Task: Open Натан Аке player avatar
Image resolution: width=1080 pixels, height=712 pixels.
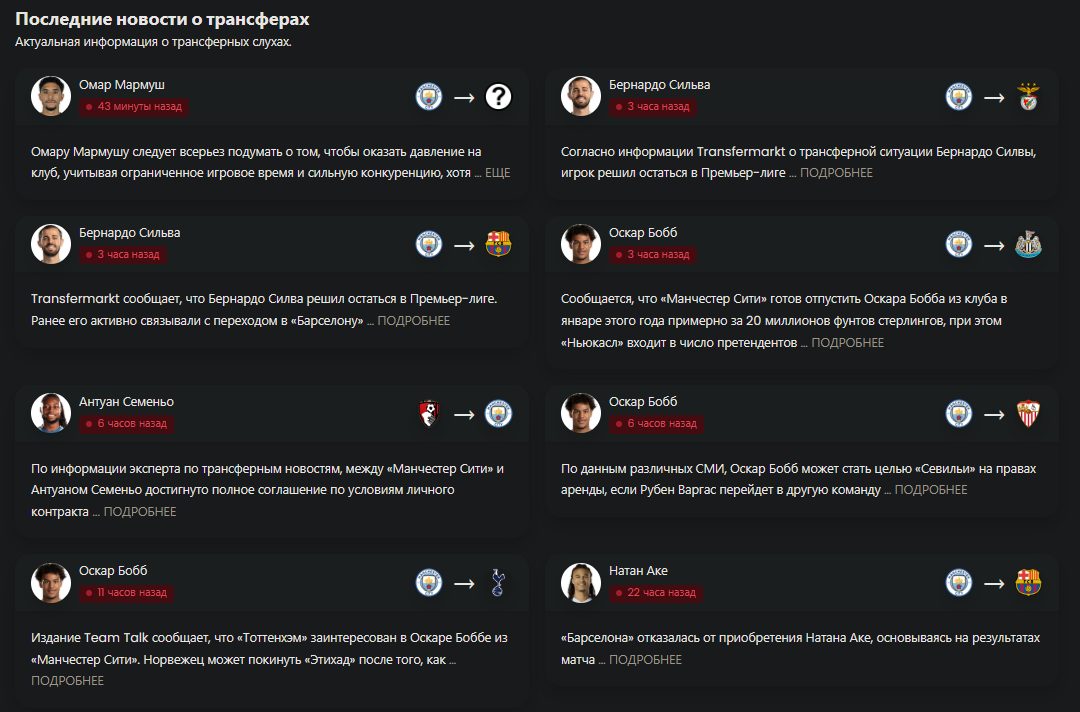Action: (x=581, y=582)
